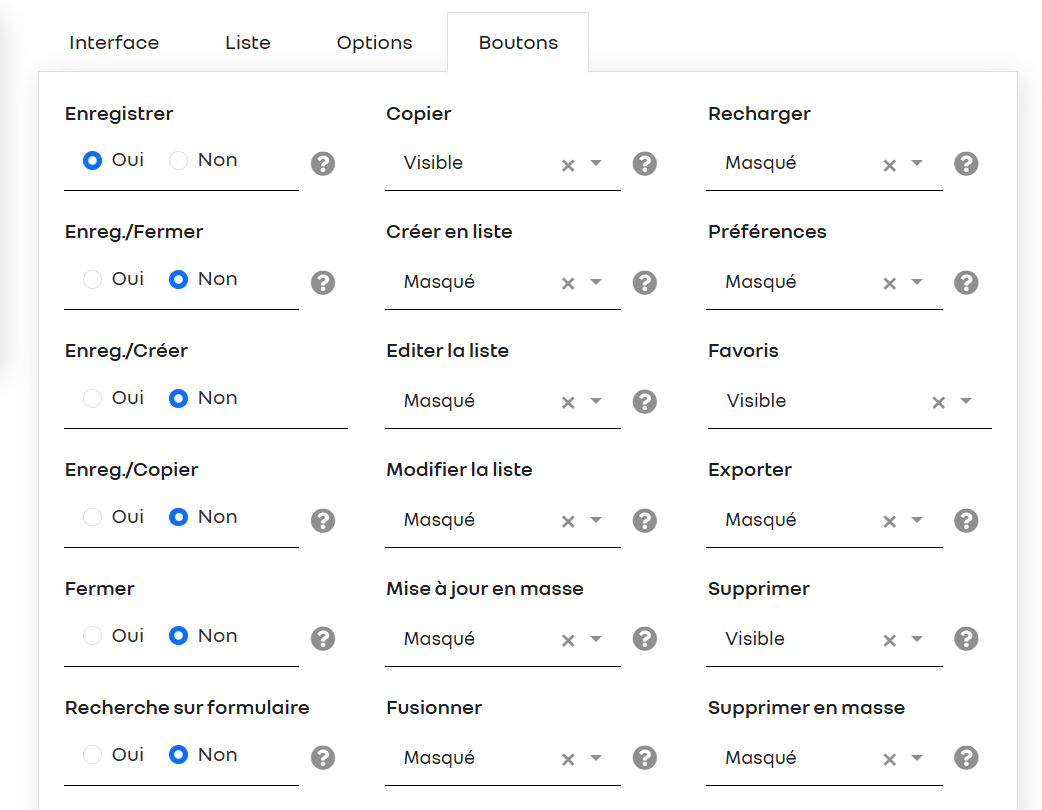This screenshot has width=1042, height=810.
Task: Go to the Liste tab
Action: pyautogui.click(x=248, y=43)
